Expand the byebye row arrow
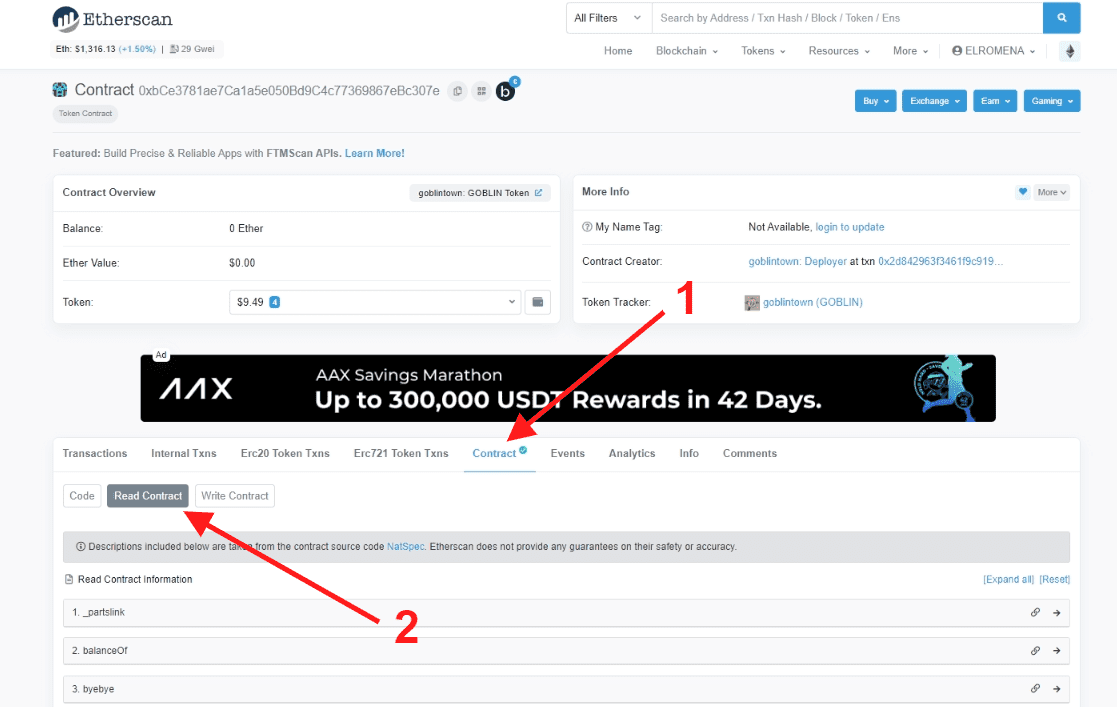Image resolution: width=1117 pixels, height=707 pixels. pos(1056,688)
